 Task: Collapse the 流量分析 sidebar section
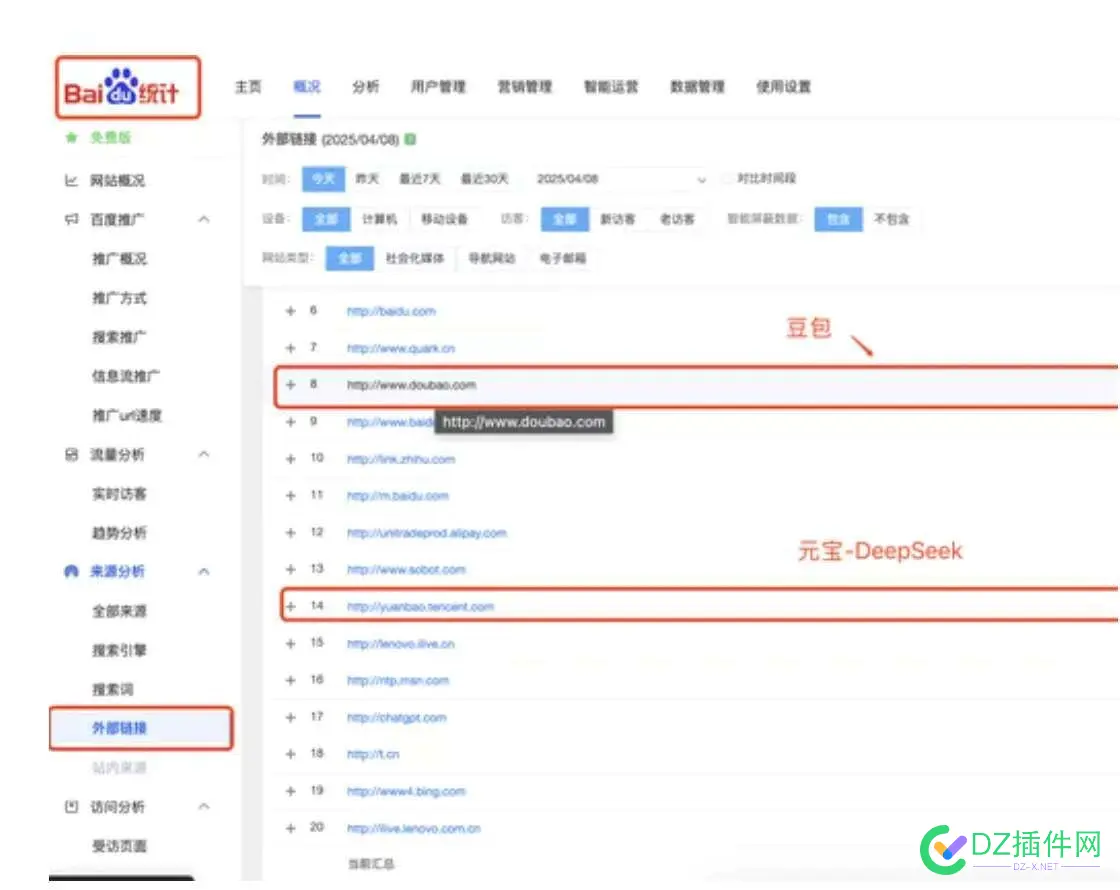click(x=204, y=454)
